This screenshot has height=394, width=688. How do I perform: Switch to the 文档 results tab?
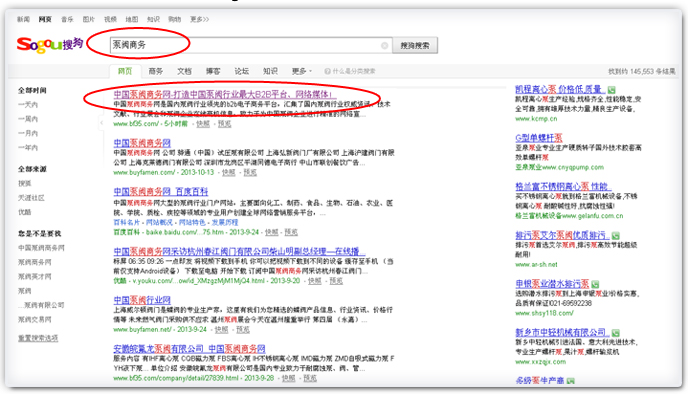(x=184, y=71)
